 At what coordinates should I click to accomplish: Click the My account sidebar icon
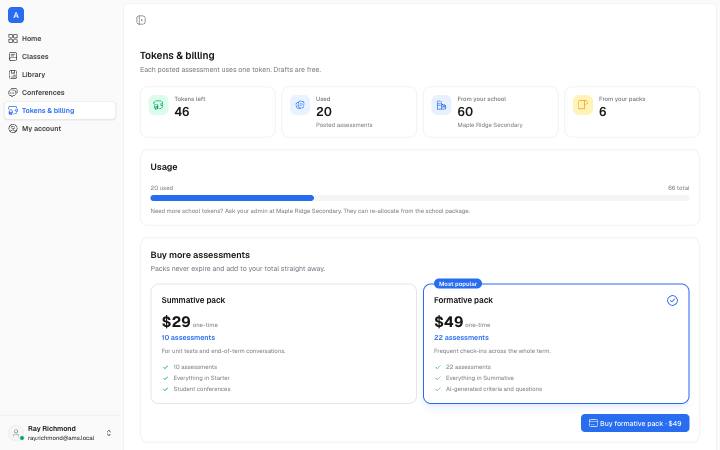point(13,129)
